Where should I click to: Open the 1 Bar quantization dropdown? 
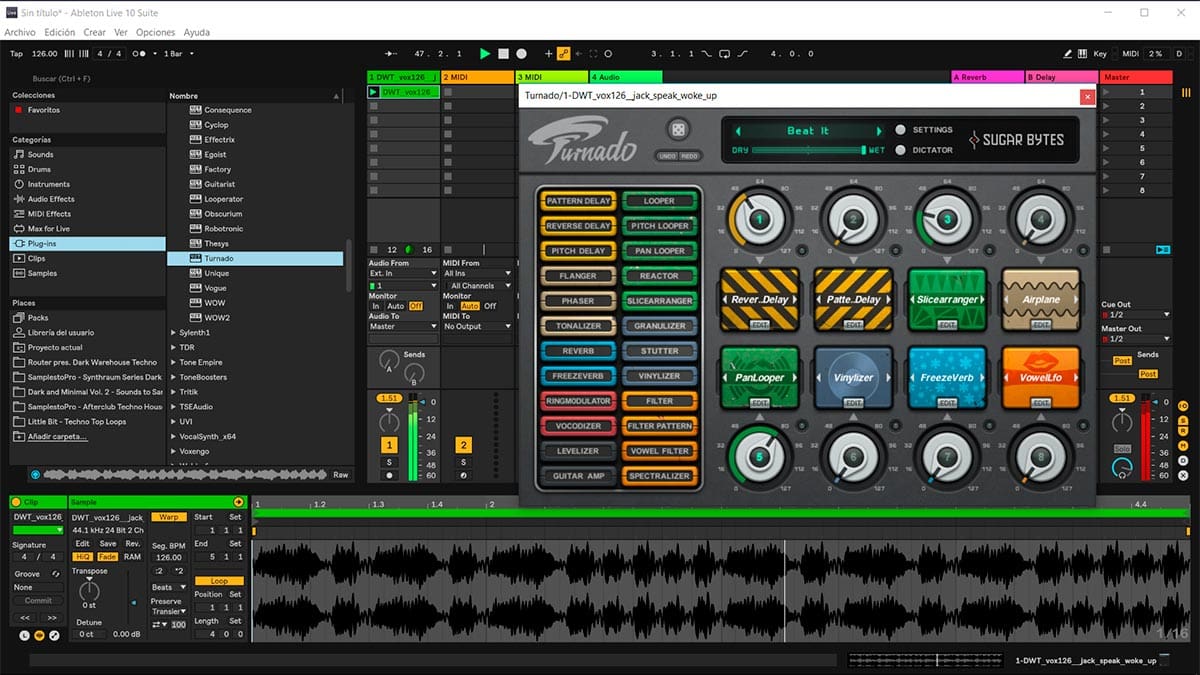click(178, 54)
